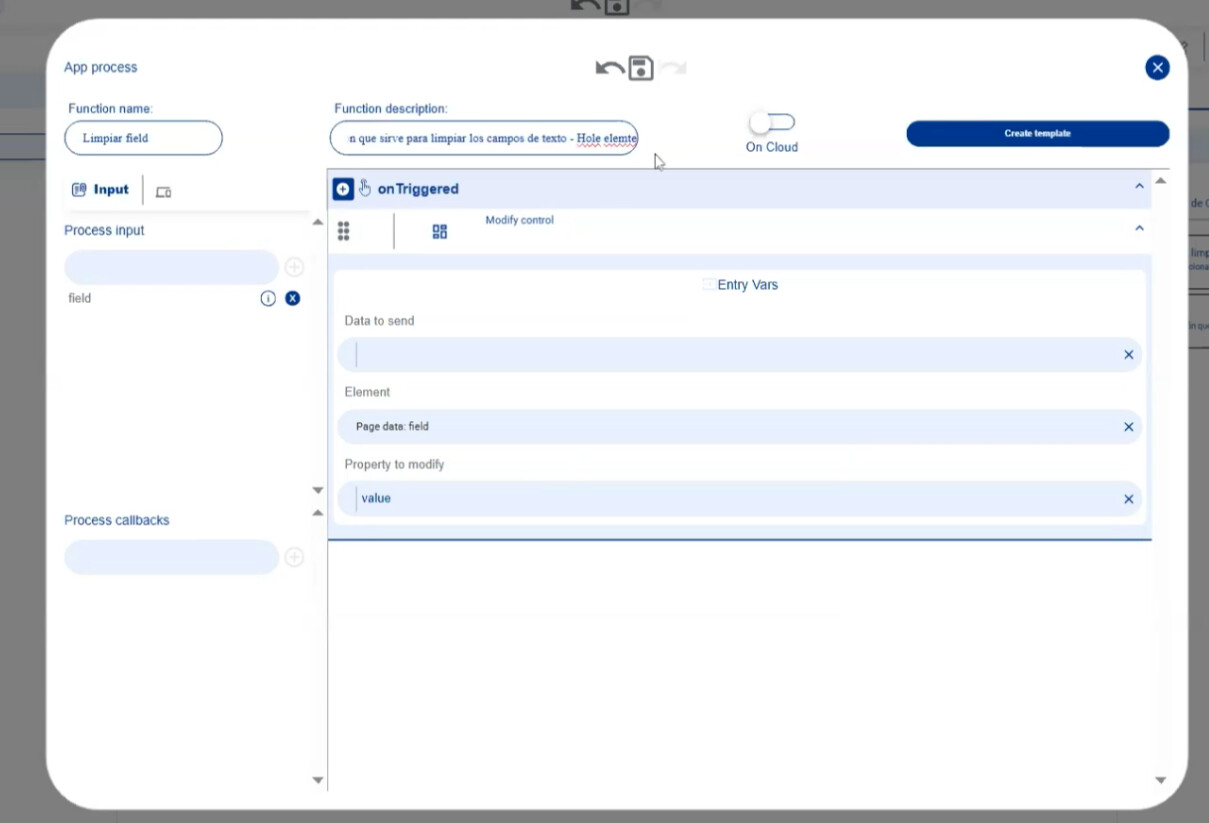Add new process input with plus
The image size is (1209, 823).
coord(294,267)
